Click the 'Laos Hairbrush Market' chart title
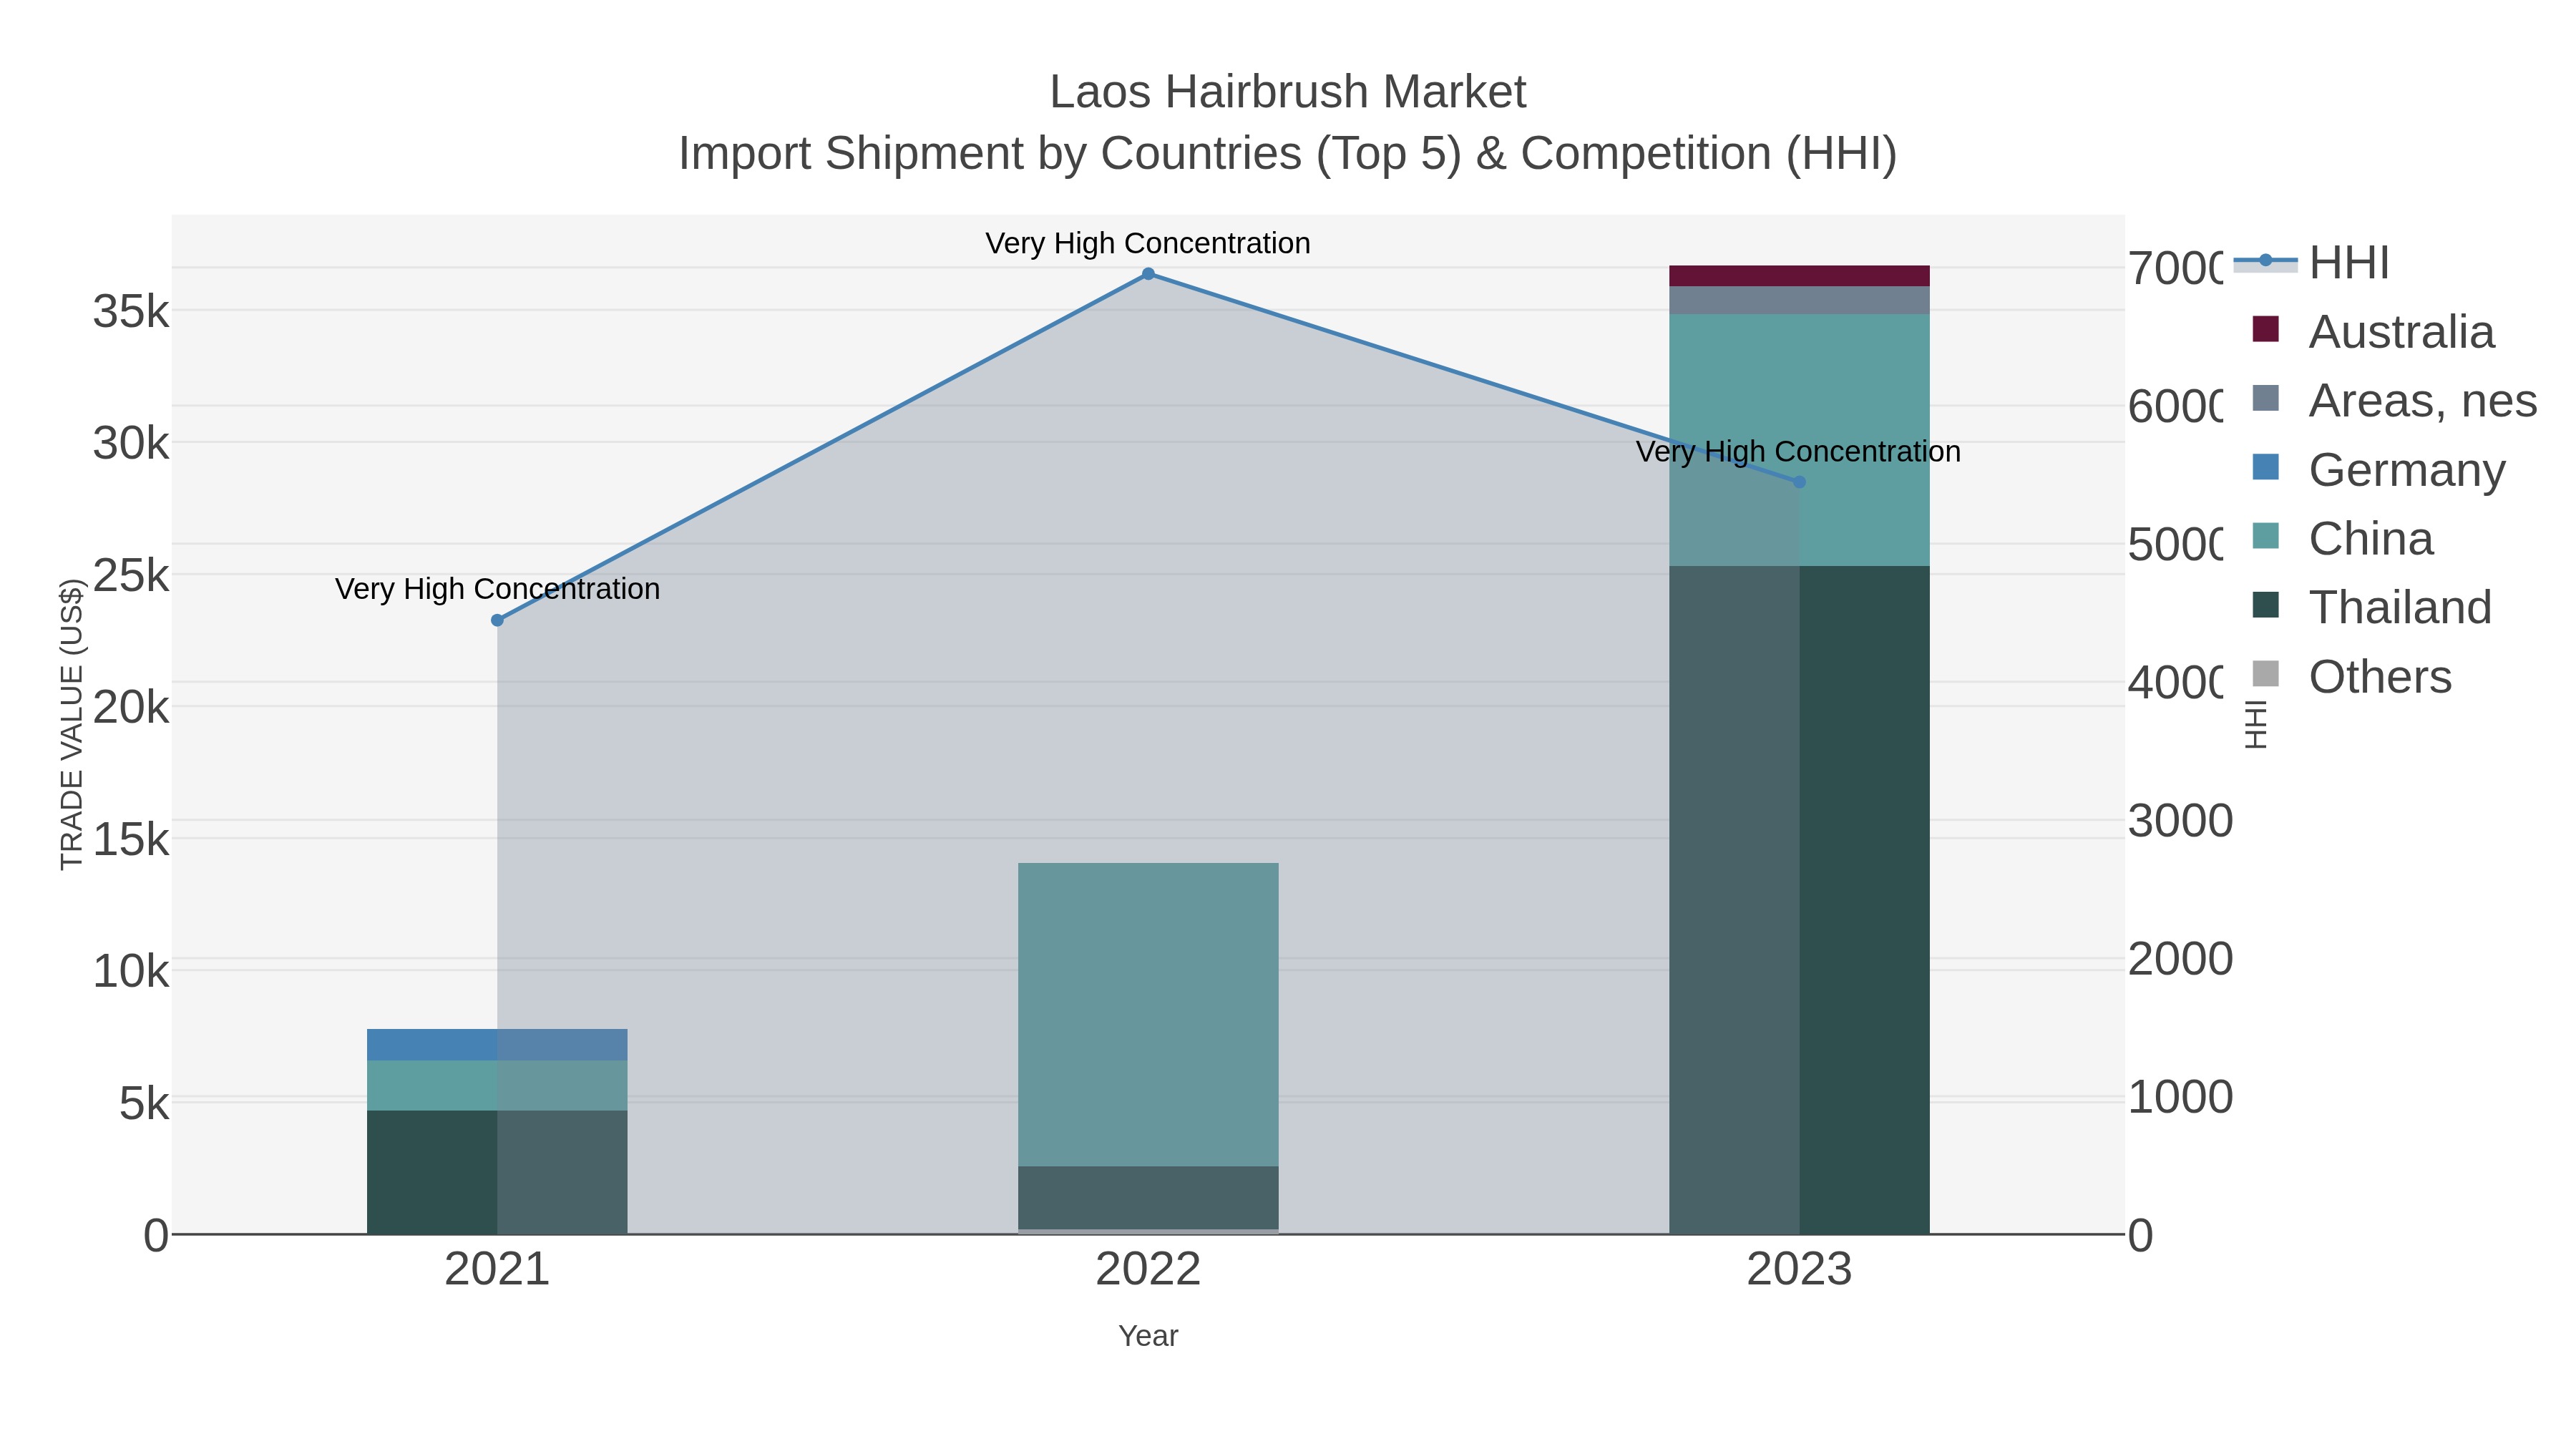 pos(1288,92)
